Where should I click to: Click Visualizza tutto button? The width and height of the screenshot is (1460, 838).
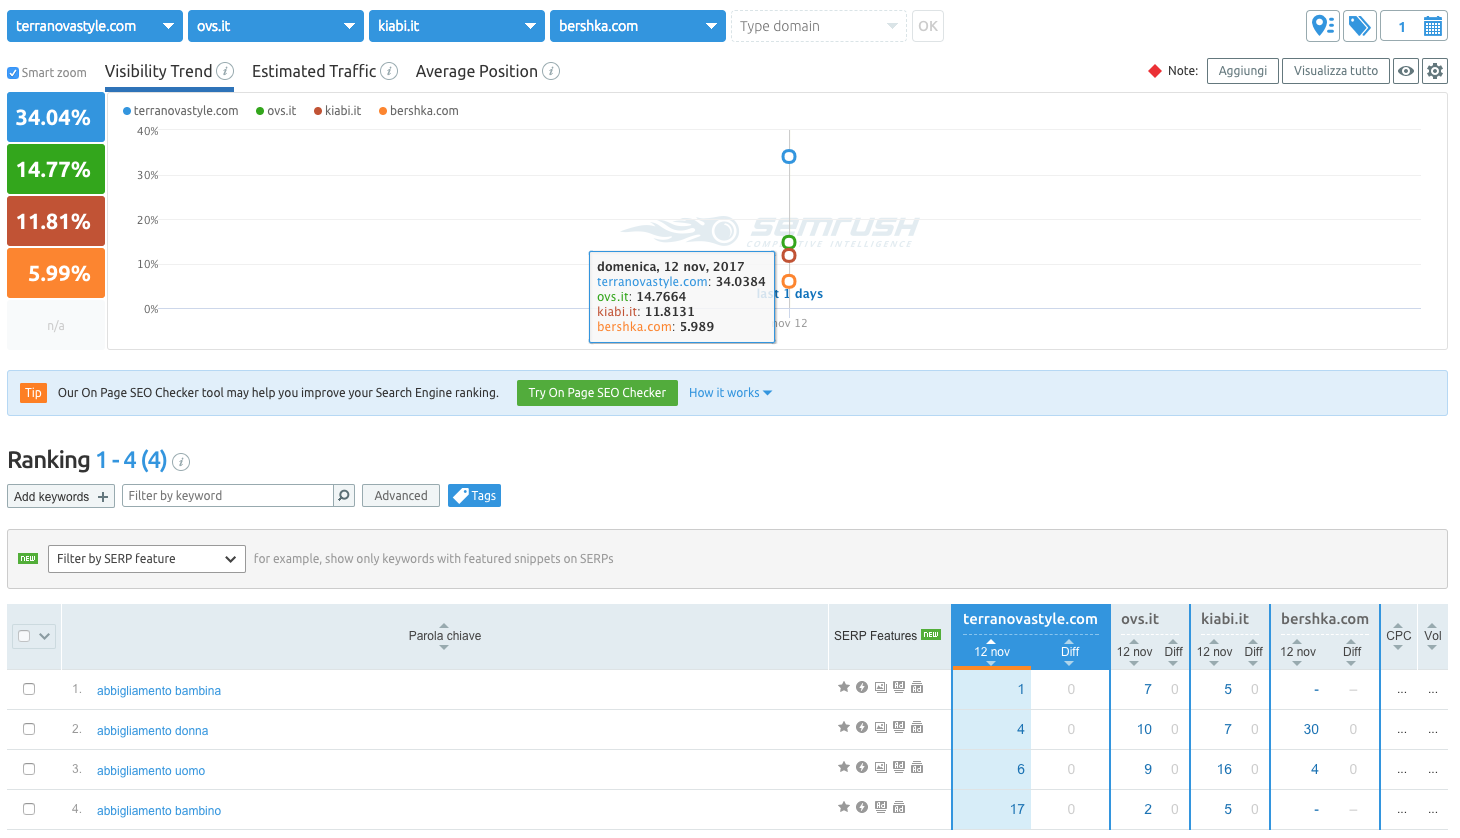coord(1336,71)
